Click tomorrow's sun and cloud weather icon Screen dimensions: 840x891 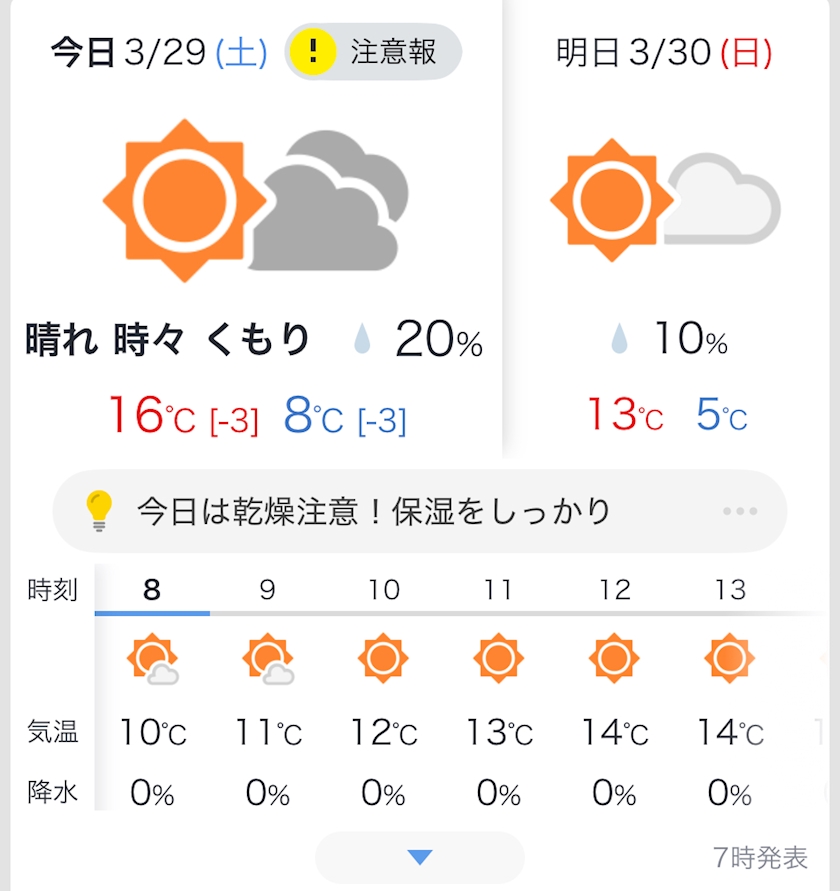point(665,200)
